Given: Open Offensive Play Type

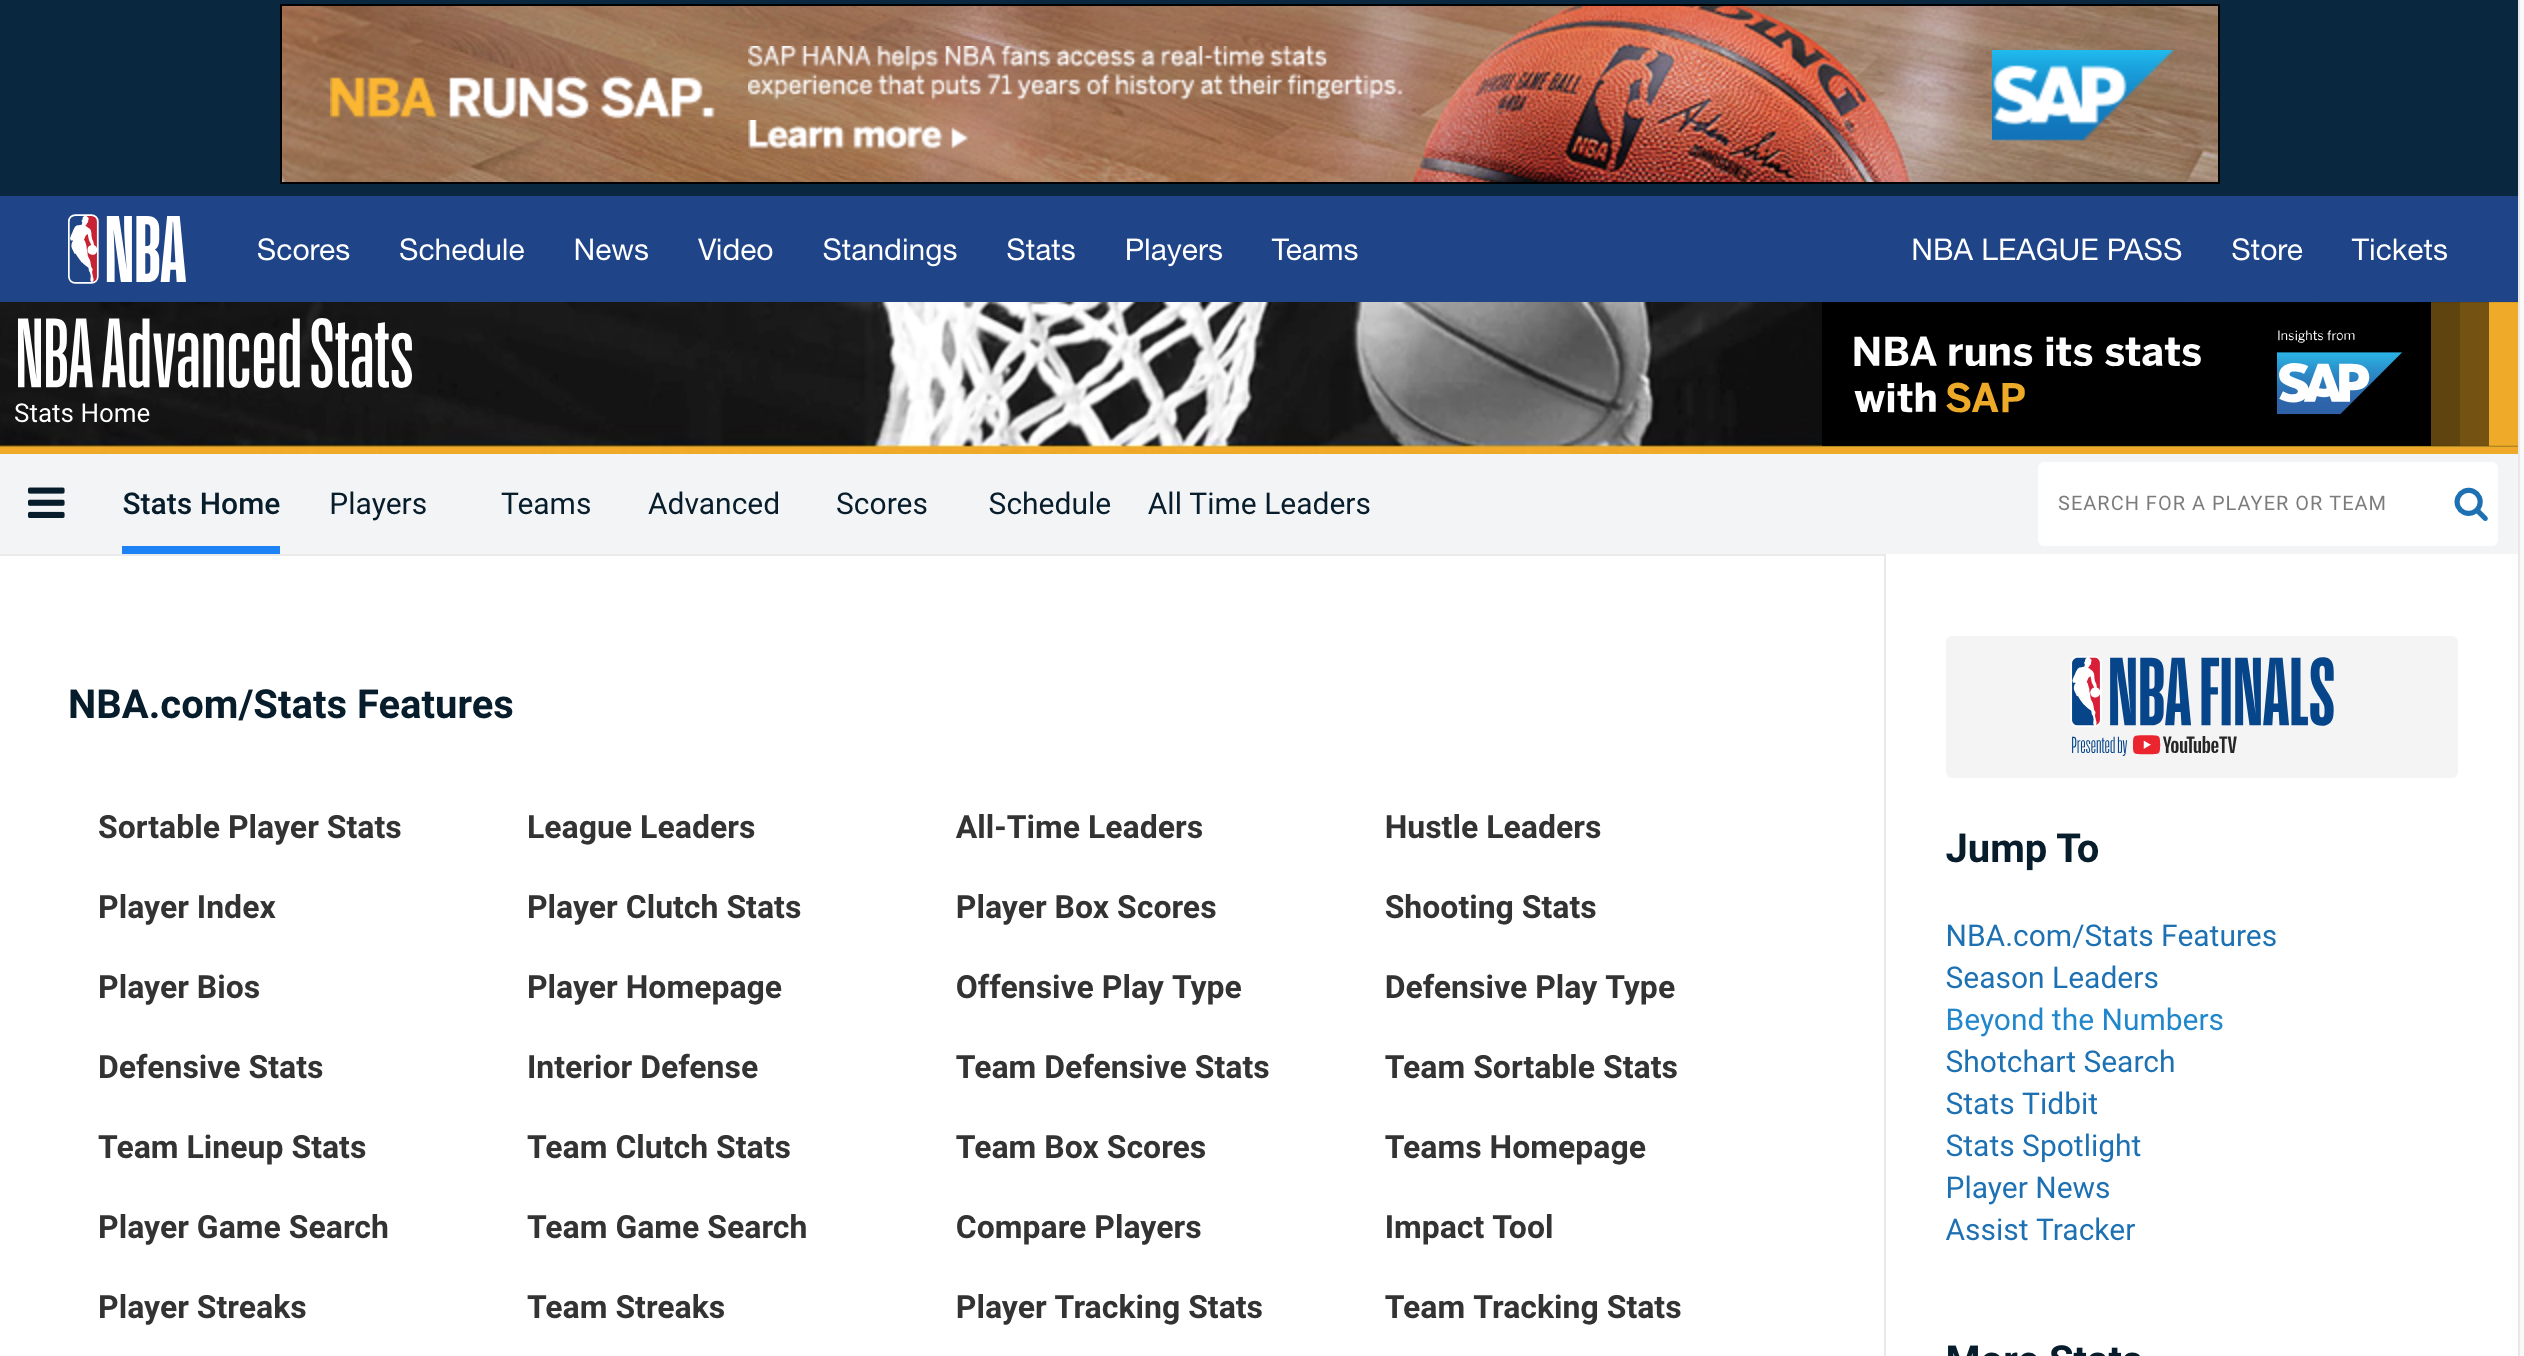Looking at the screenshot, I should pos(1098,987).
